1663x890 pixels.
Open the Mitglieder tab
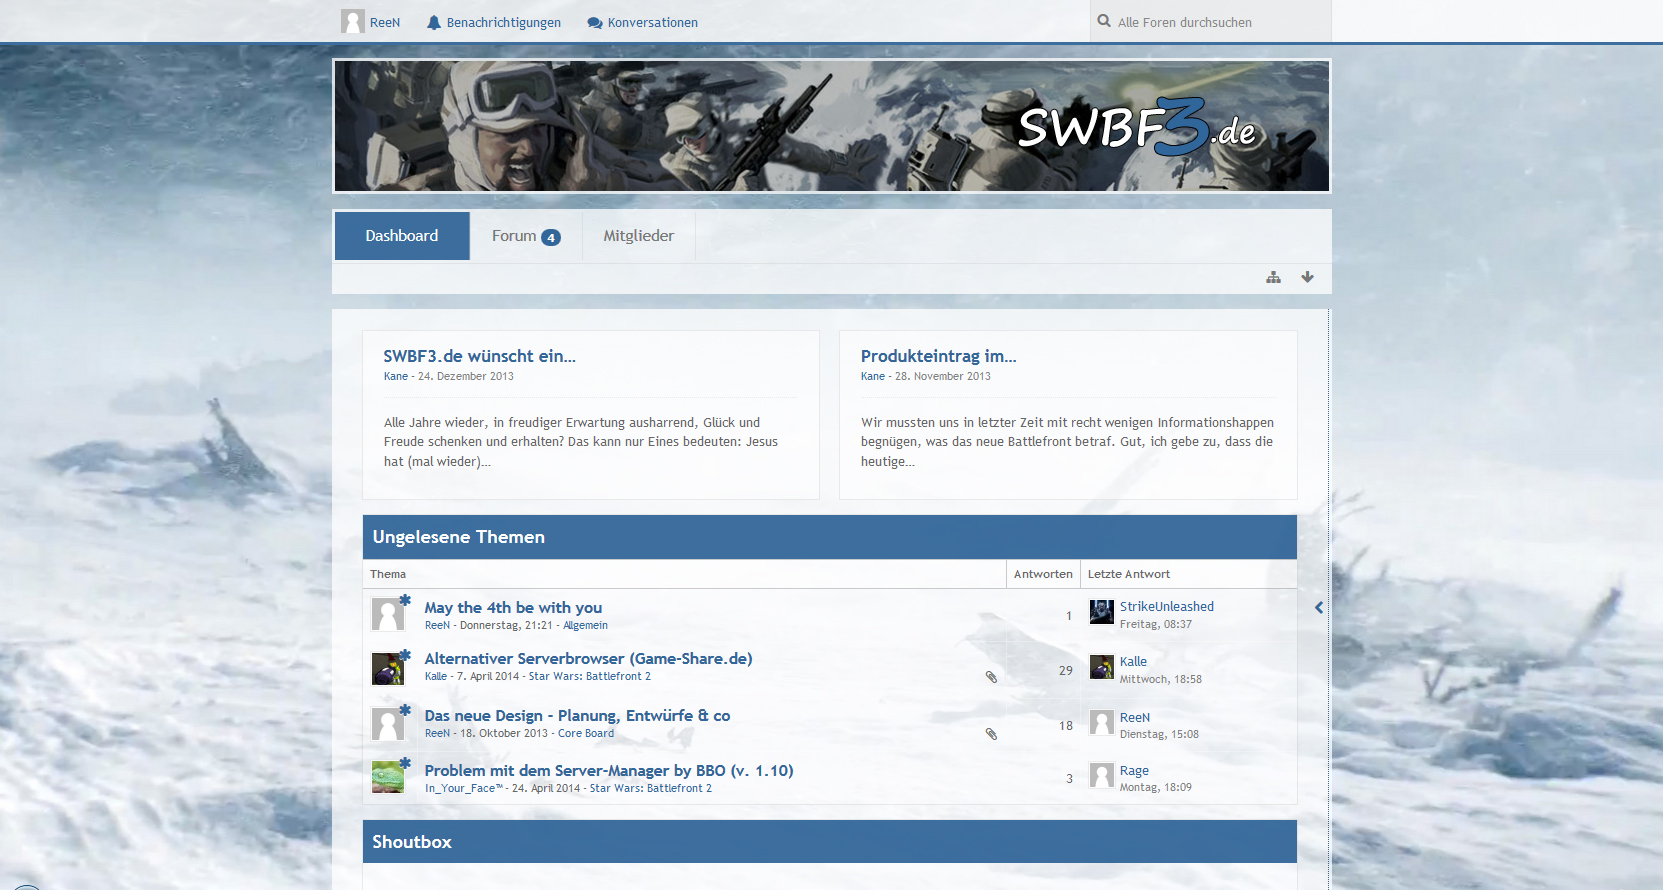(x=639, y=236)
